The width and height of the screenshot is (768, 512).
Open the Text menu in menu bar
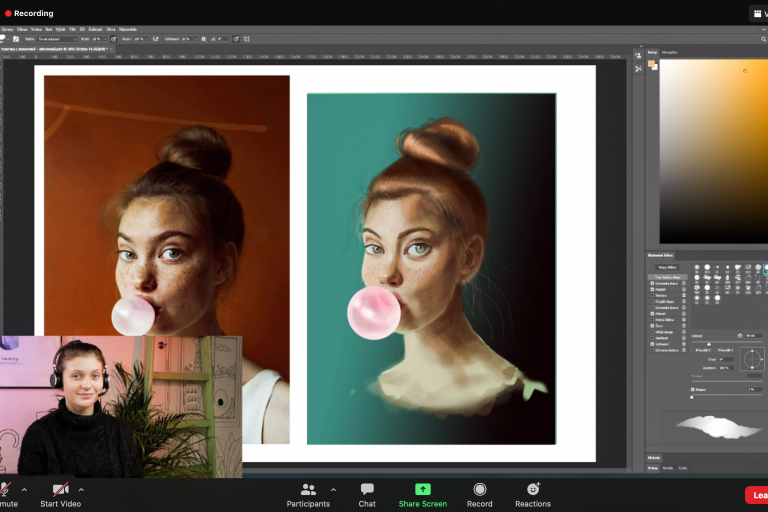click(x=51, y=29)
